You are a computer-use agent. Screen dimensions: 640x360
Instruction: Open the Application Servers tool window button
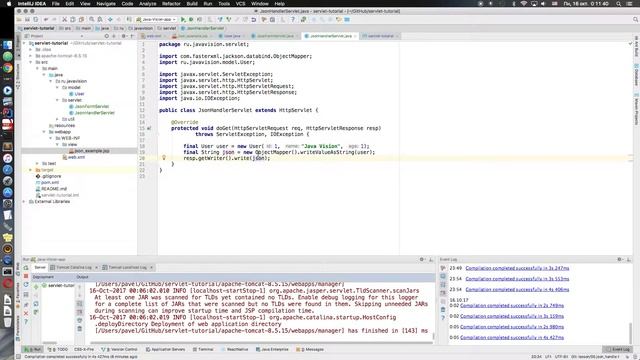coord(166,349)
